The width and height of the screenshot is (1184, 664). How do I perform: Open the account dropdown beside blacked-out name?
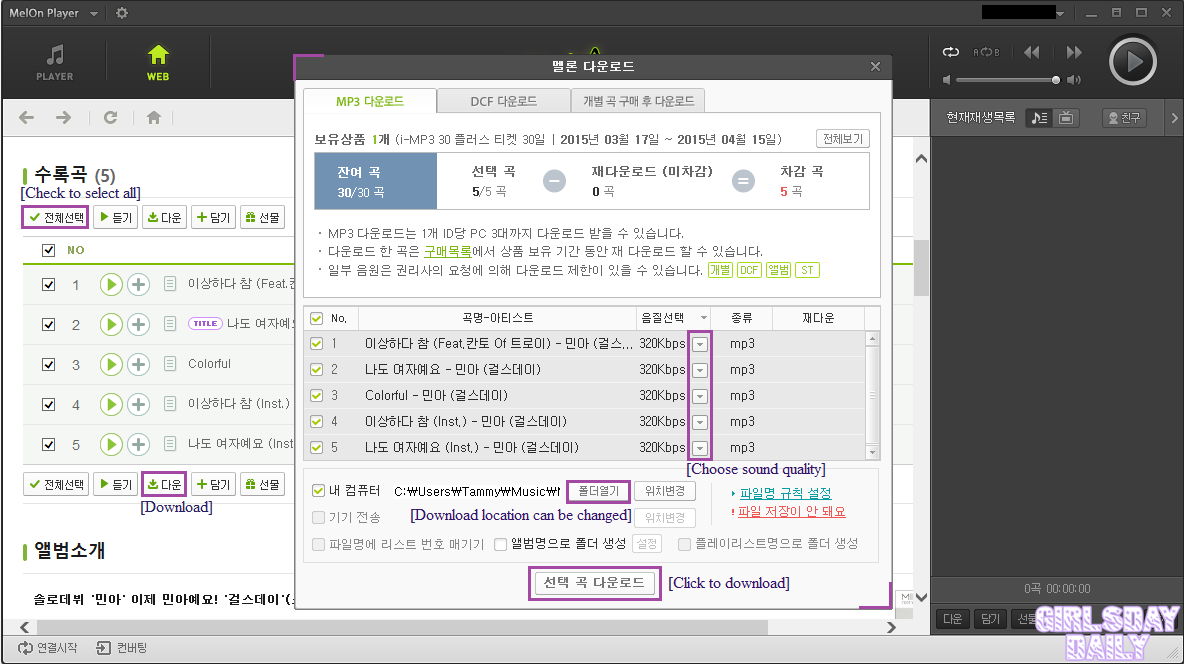[1060, 14]
